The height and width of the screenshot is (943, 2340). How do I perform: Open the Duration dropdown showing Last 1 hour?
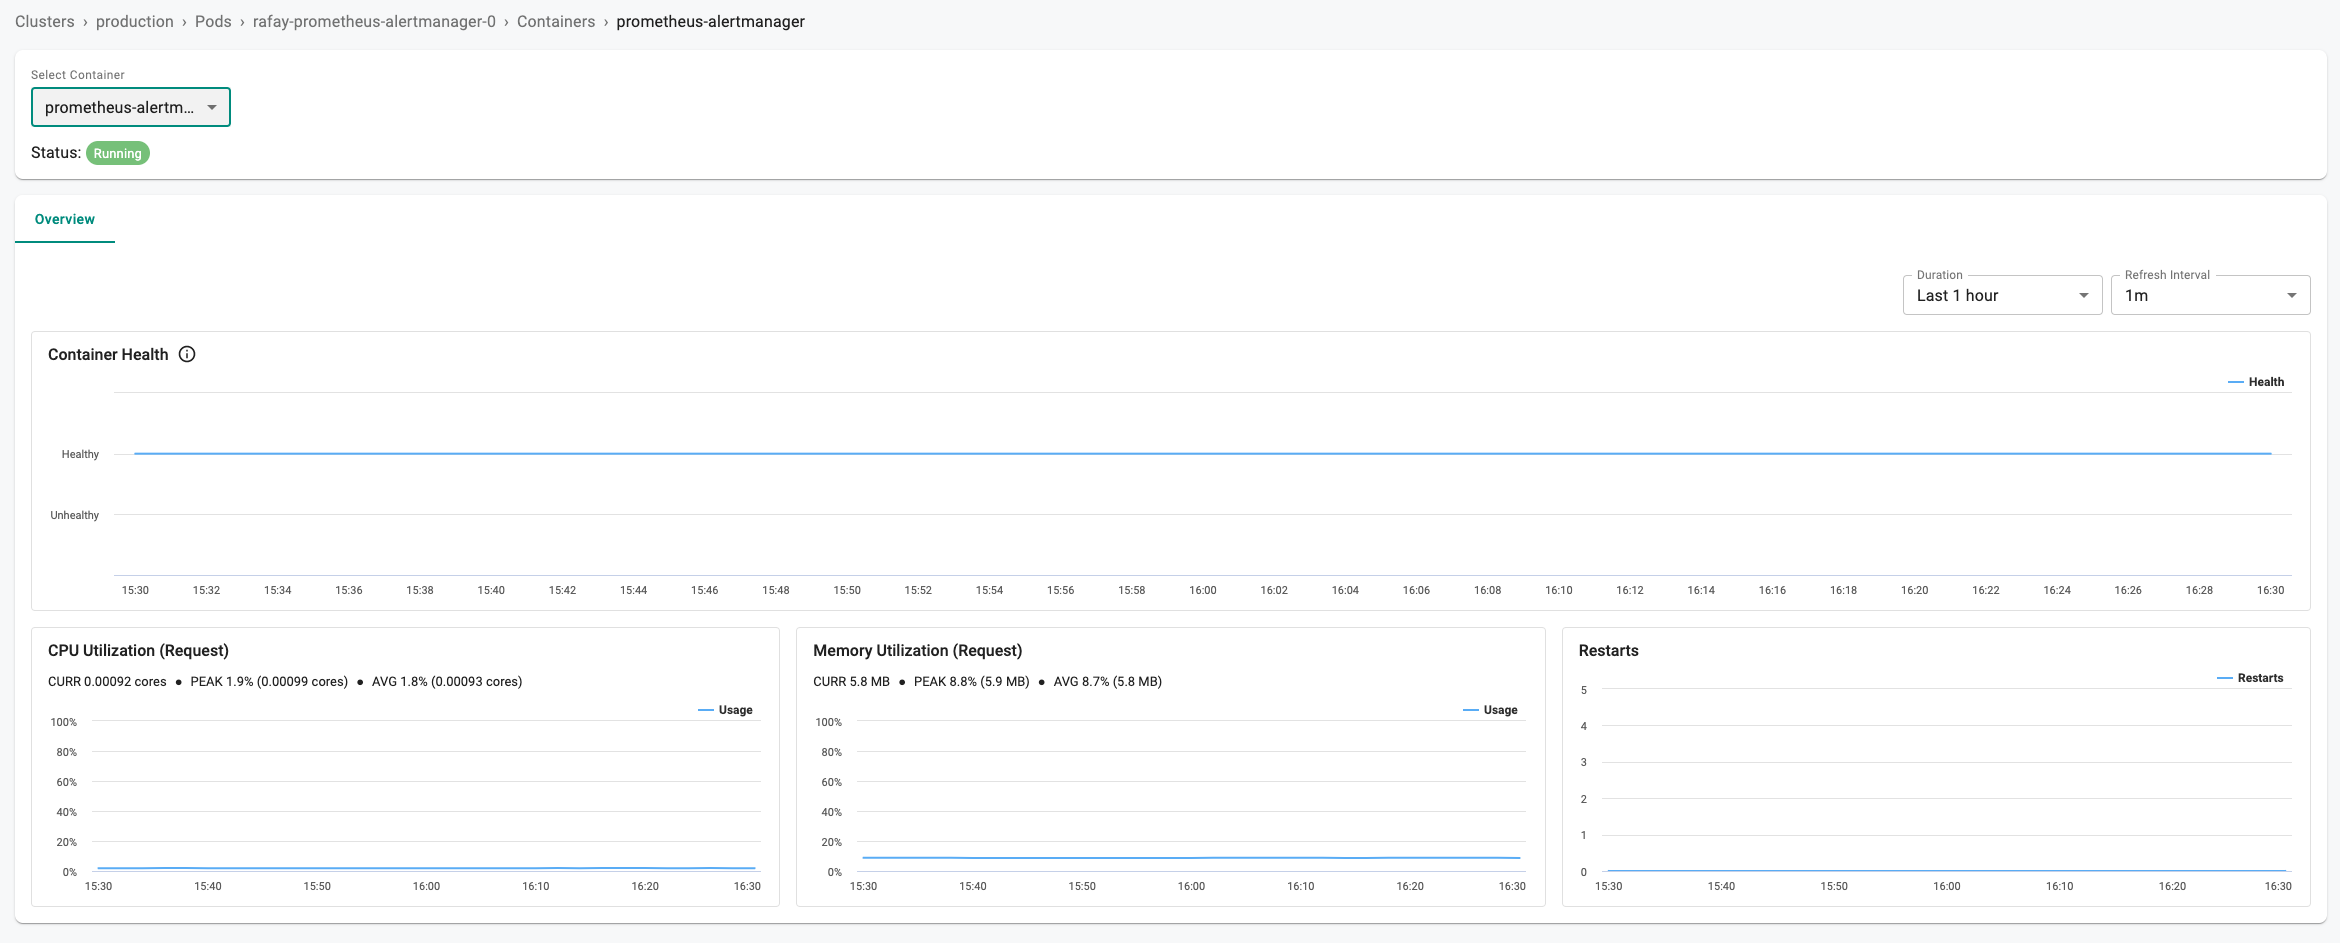(2002, 295)
